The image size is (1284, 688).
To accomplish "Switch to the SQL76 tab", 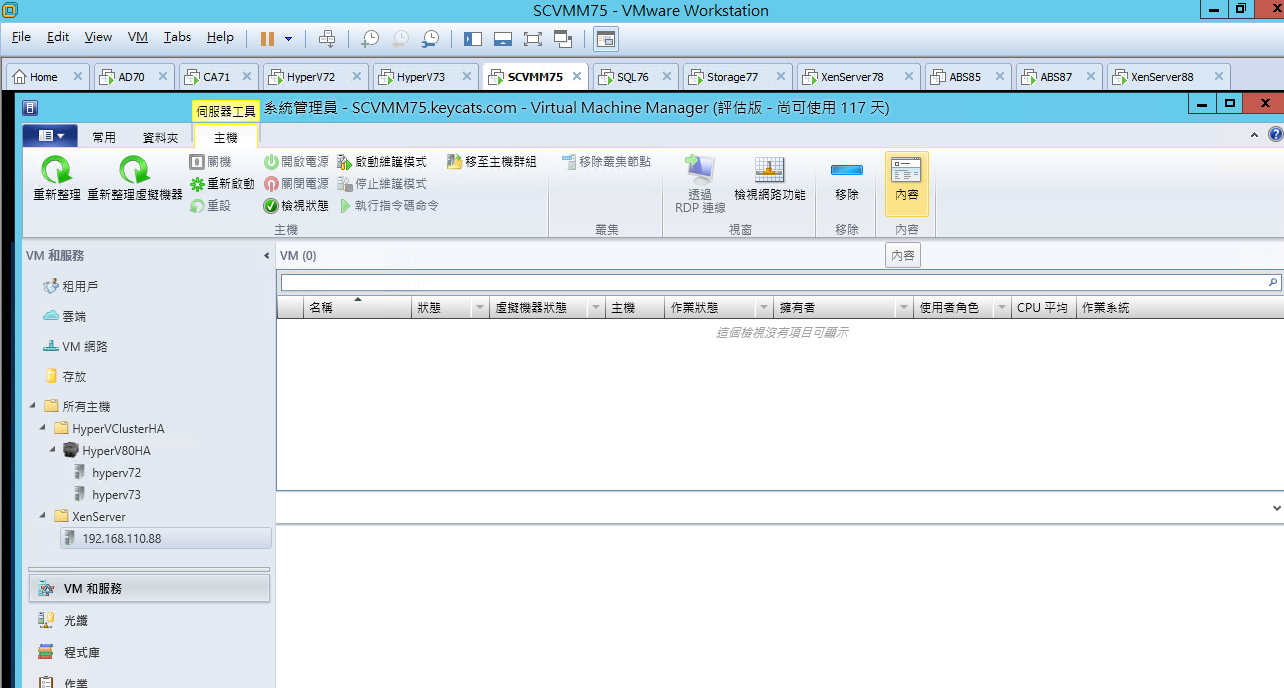I will [633, 77].
